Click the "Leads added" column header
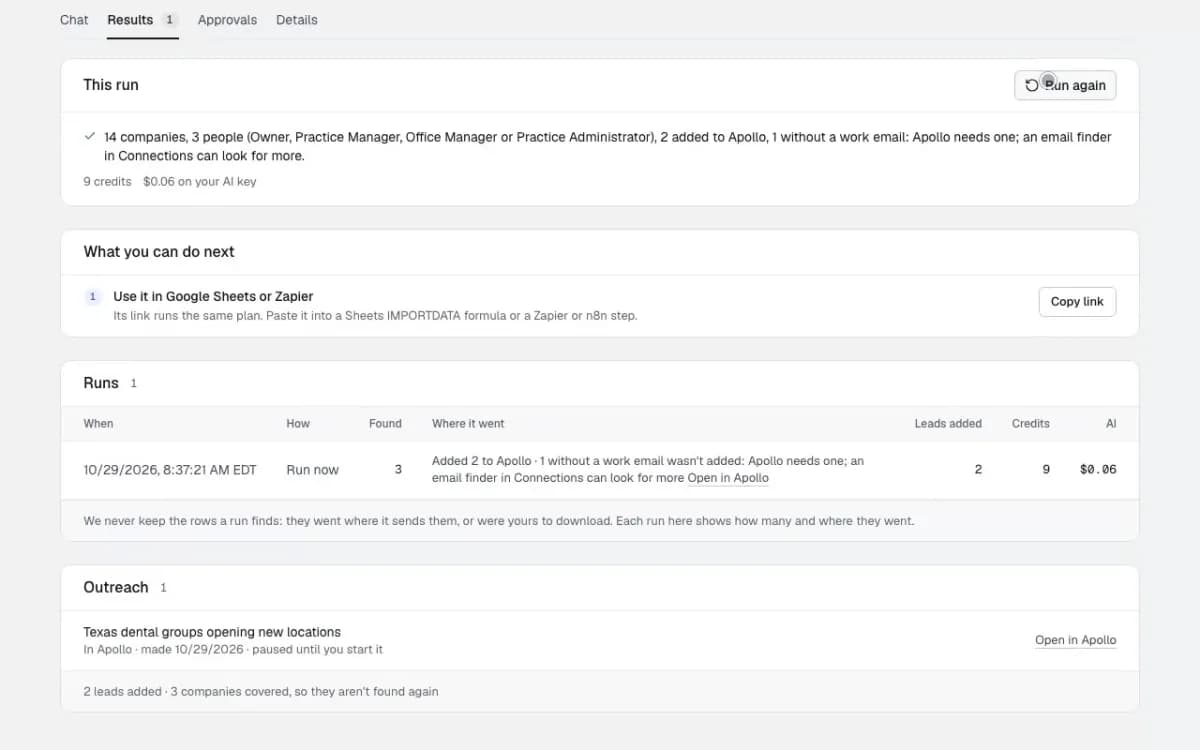Viewport: 1200px width, 750px height. [948, 424]
